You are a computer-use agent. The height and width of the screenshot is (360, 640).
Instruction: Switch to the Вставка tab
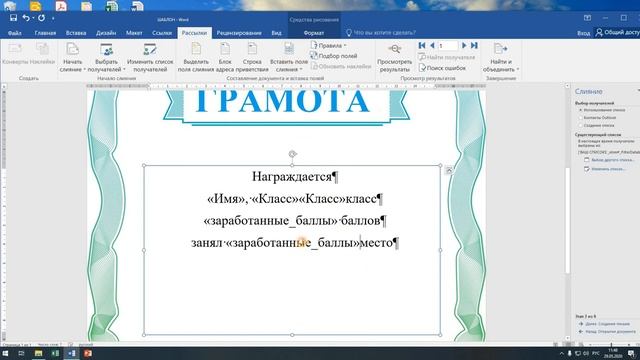tap(76, 33)
